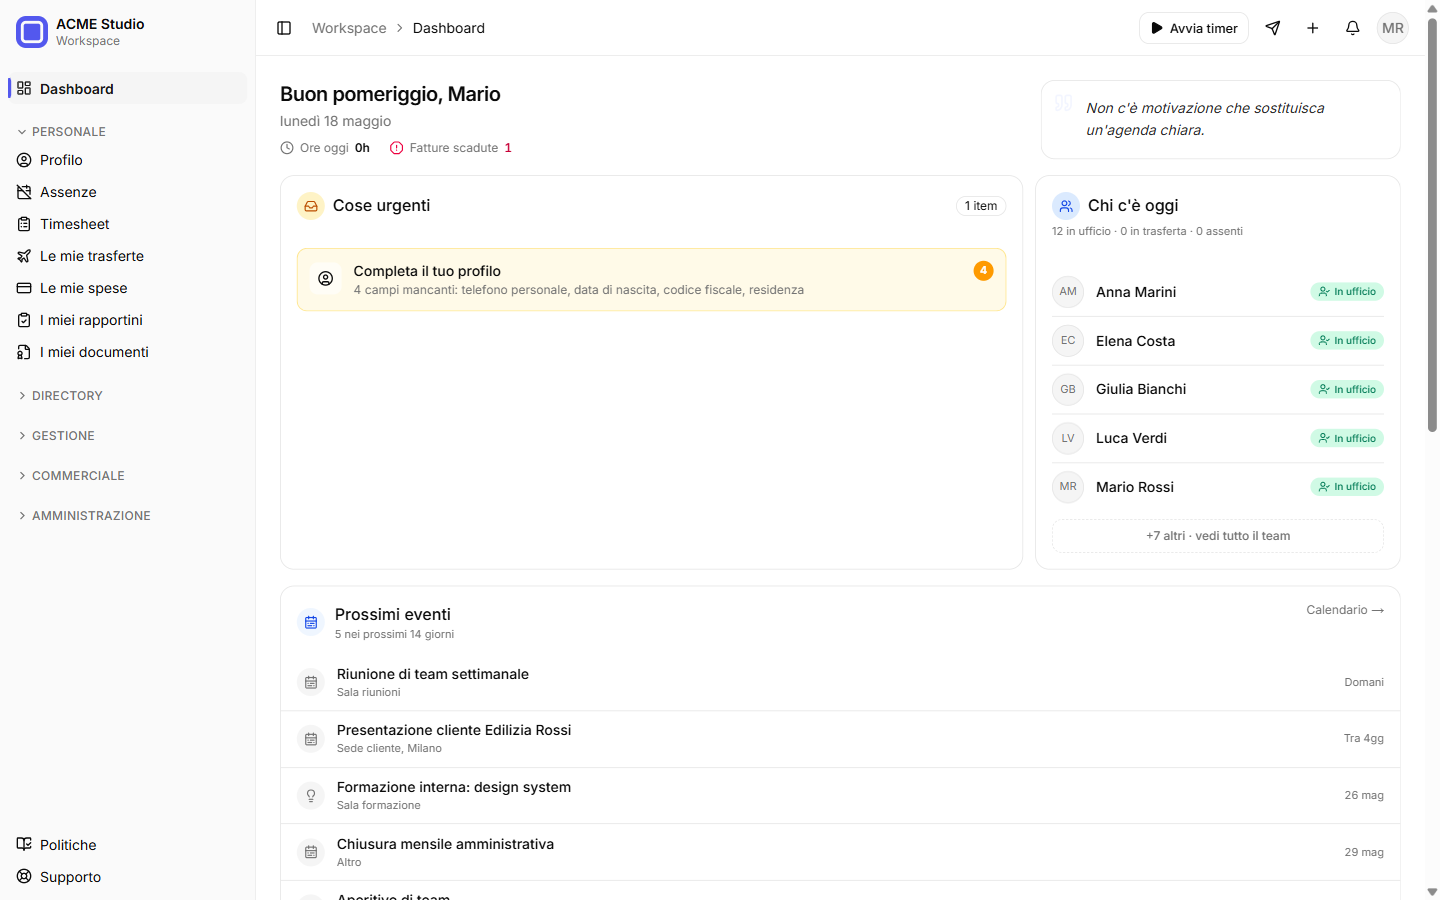Viewport: 1440px width, 900px height.
Task: Click the ACME Studio logo icon
Action: click(32, 32)
